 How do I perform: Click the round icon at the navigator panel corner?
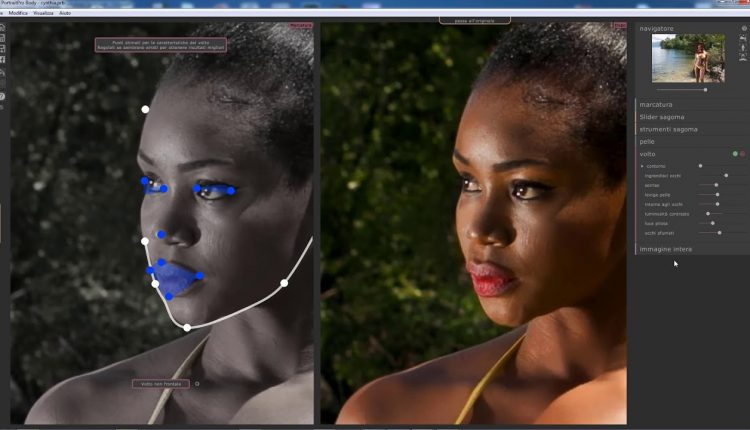[x=744, y=28]
